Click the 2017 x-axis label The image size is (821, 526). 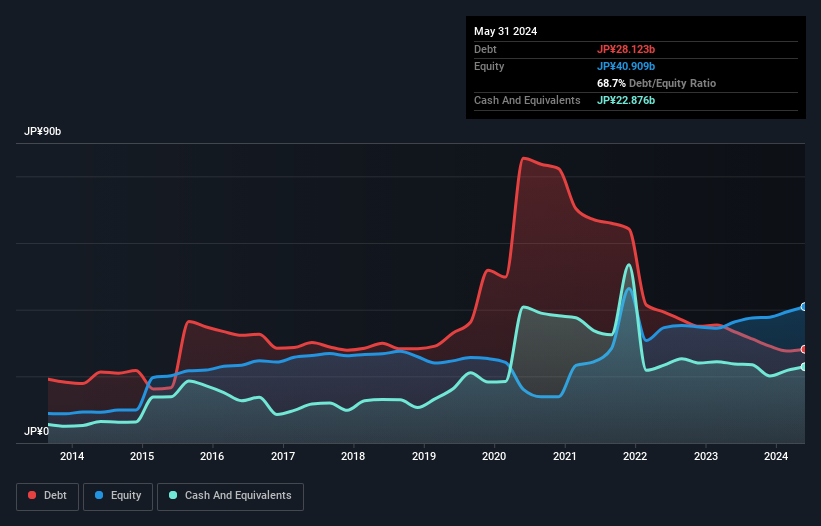click(283, 456)
